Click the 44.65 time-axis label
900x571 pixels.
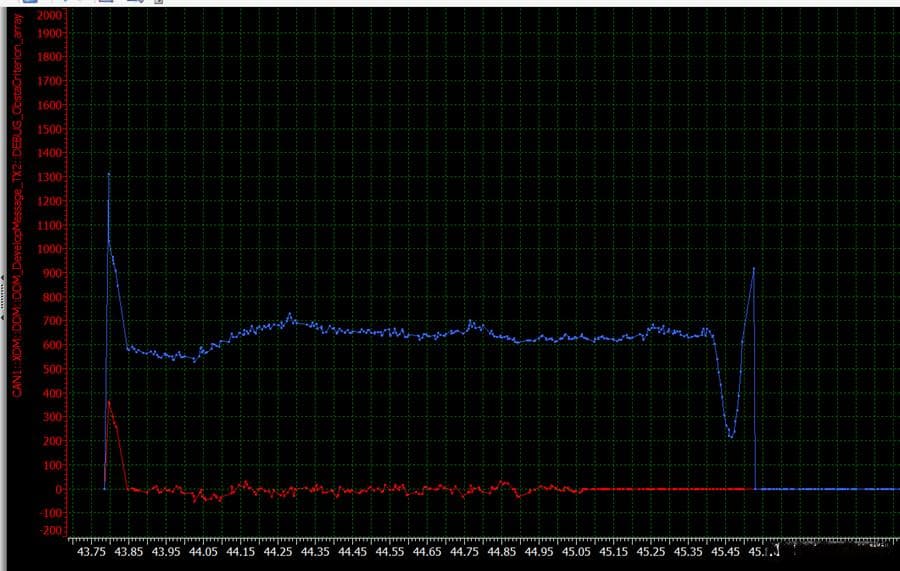point(427,552)
